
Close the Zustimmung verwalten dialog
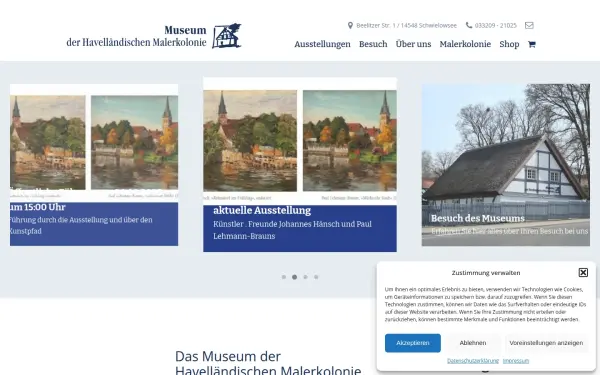(583, 272)
